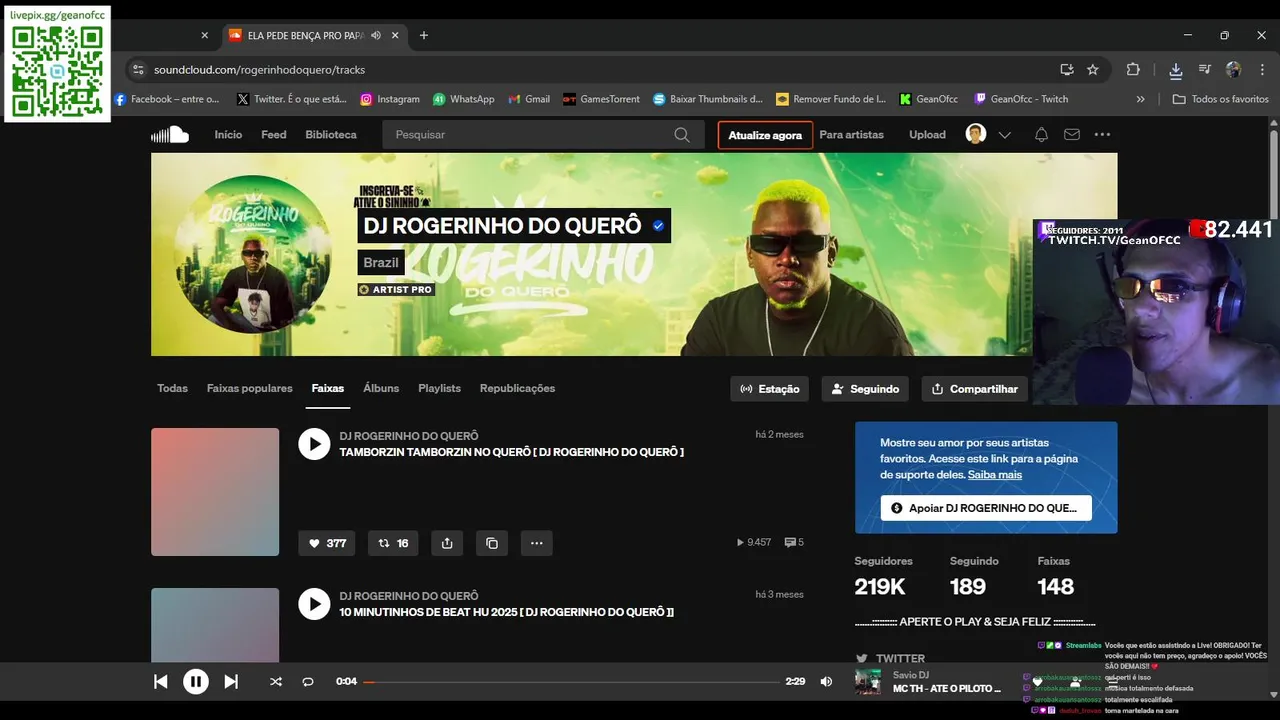Like the TAMBORZIN track with 377 likes
Image resolution: width=1280 pixels, height=720 pixels.
point(327,543)
